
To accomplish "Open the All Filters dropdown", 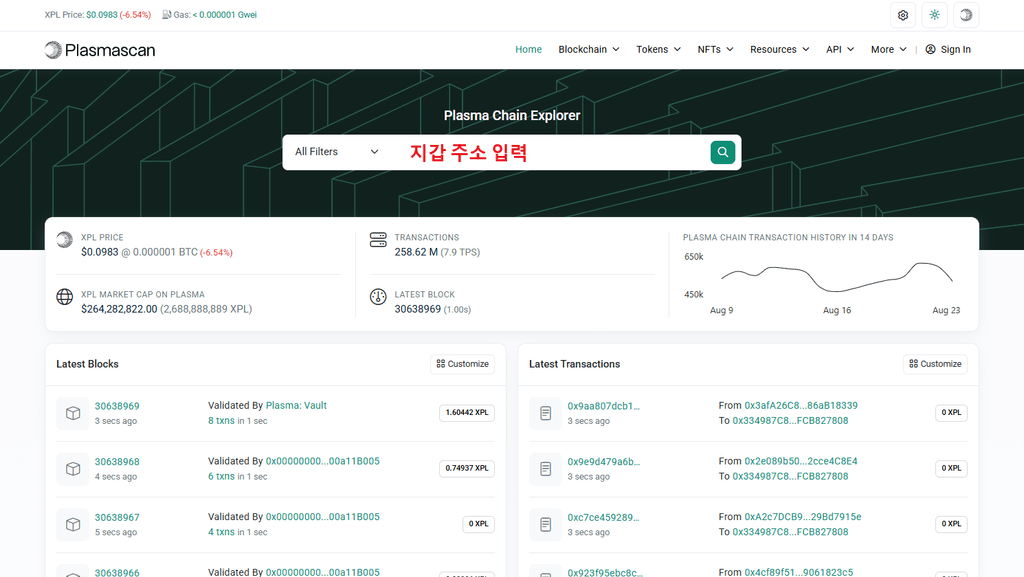I will (336, 152).
